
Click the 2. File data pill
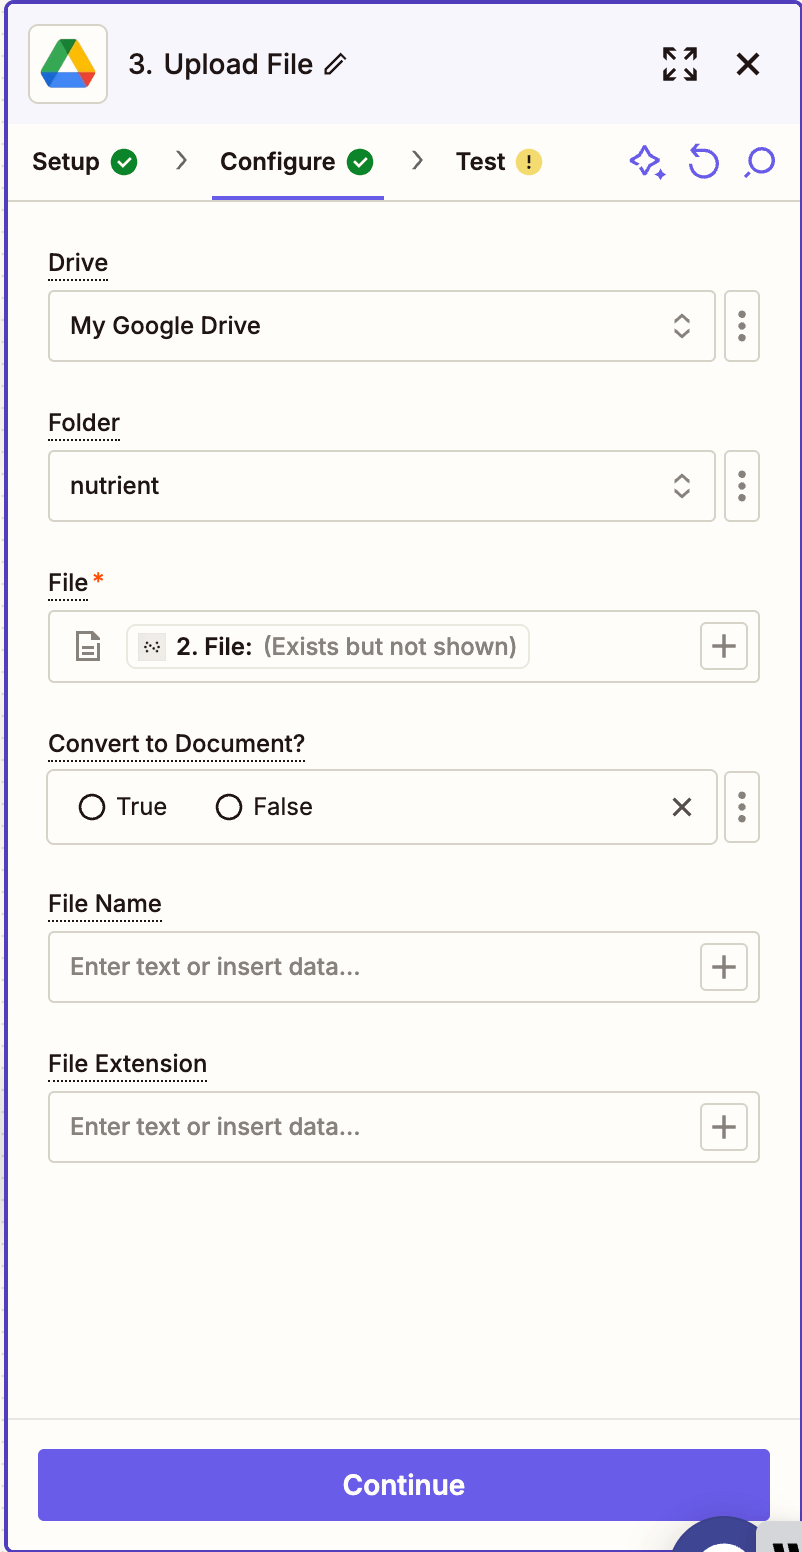[x=328, y=646]
